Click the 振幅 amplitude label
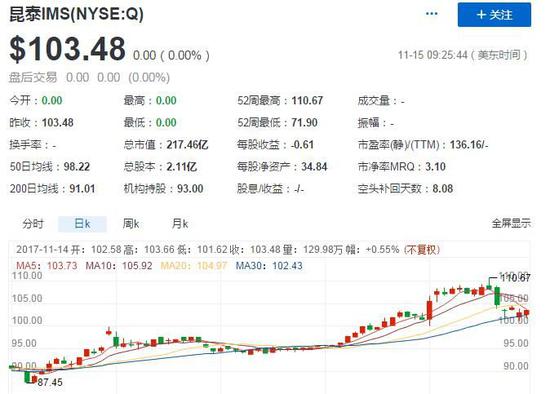This screenshot has width=550, height=394. (368, 123)
